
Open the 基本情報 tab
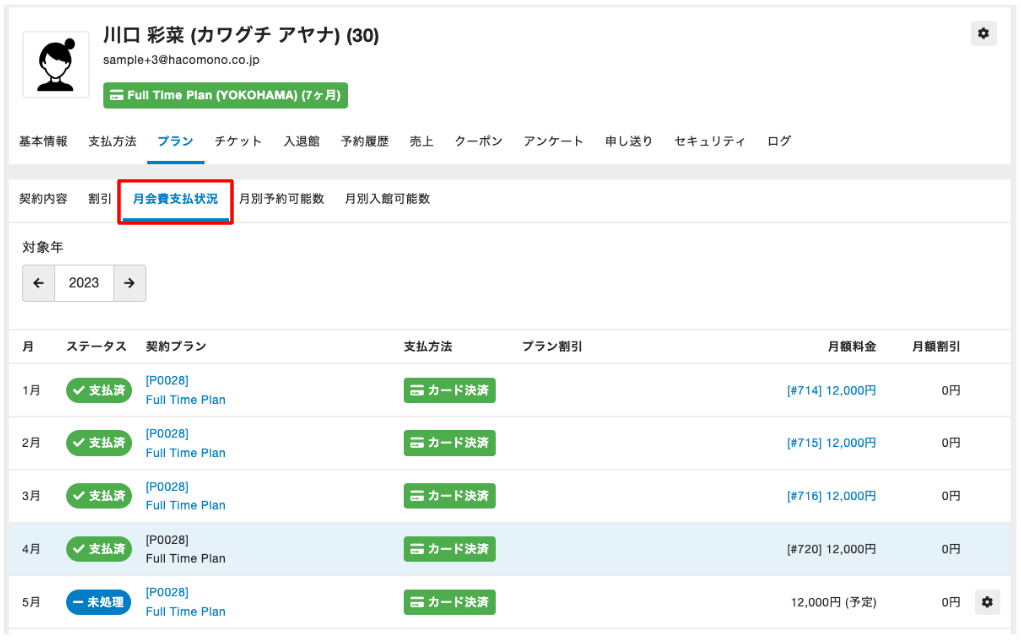(x=43, y=142)
